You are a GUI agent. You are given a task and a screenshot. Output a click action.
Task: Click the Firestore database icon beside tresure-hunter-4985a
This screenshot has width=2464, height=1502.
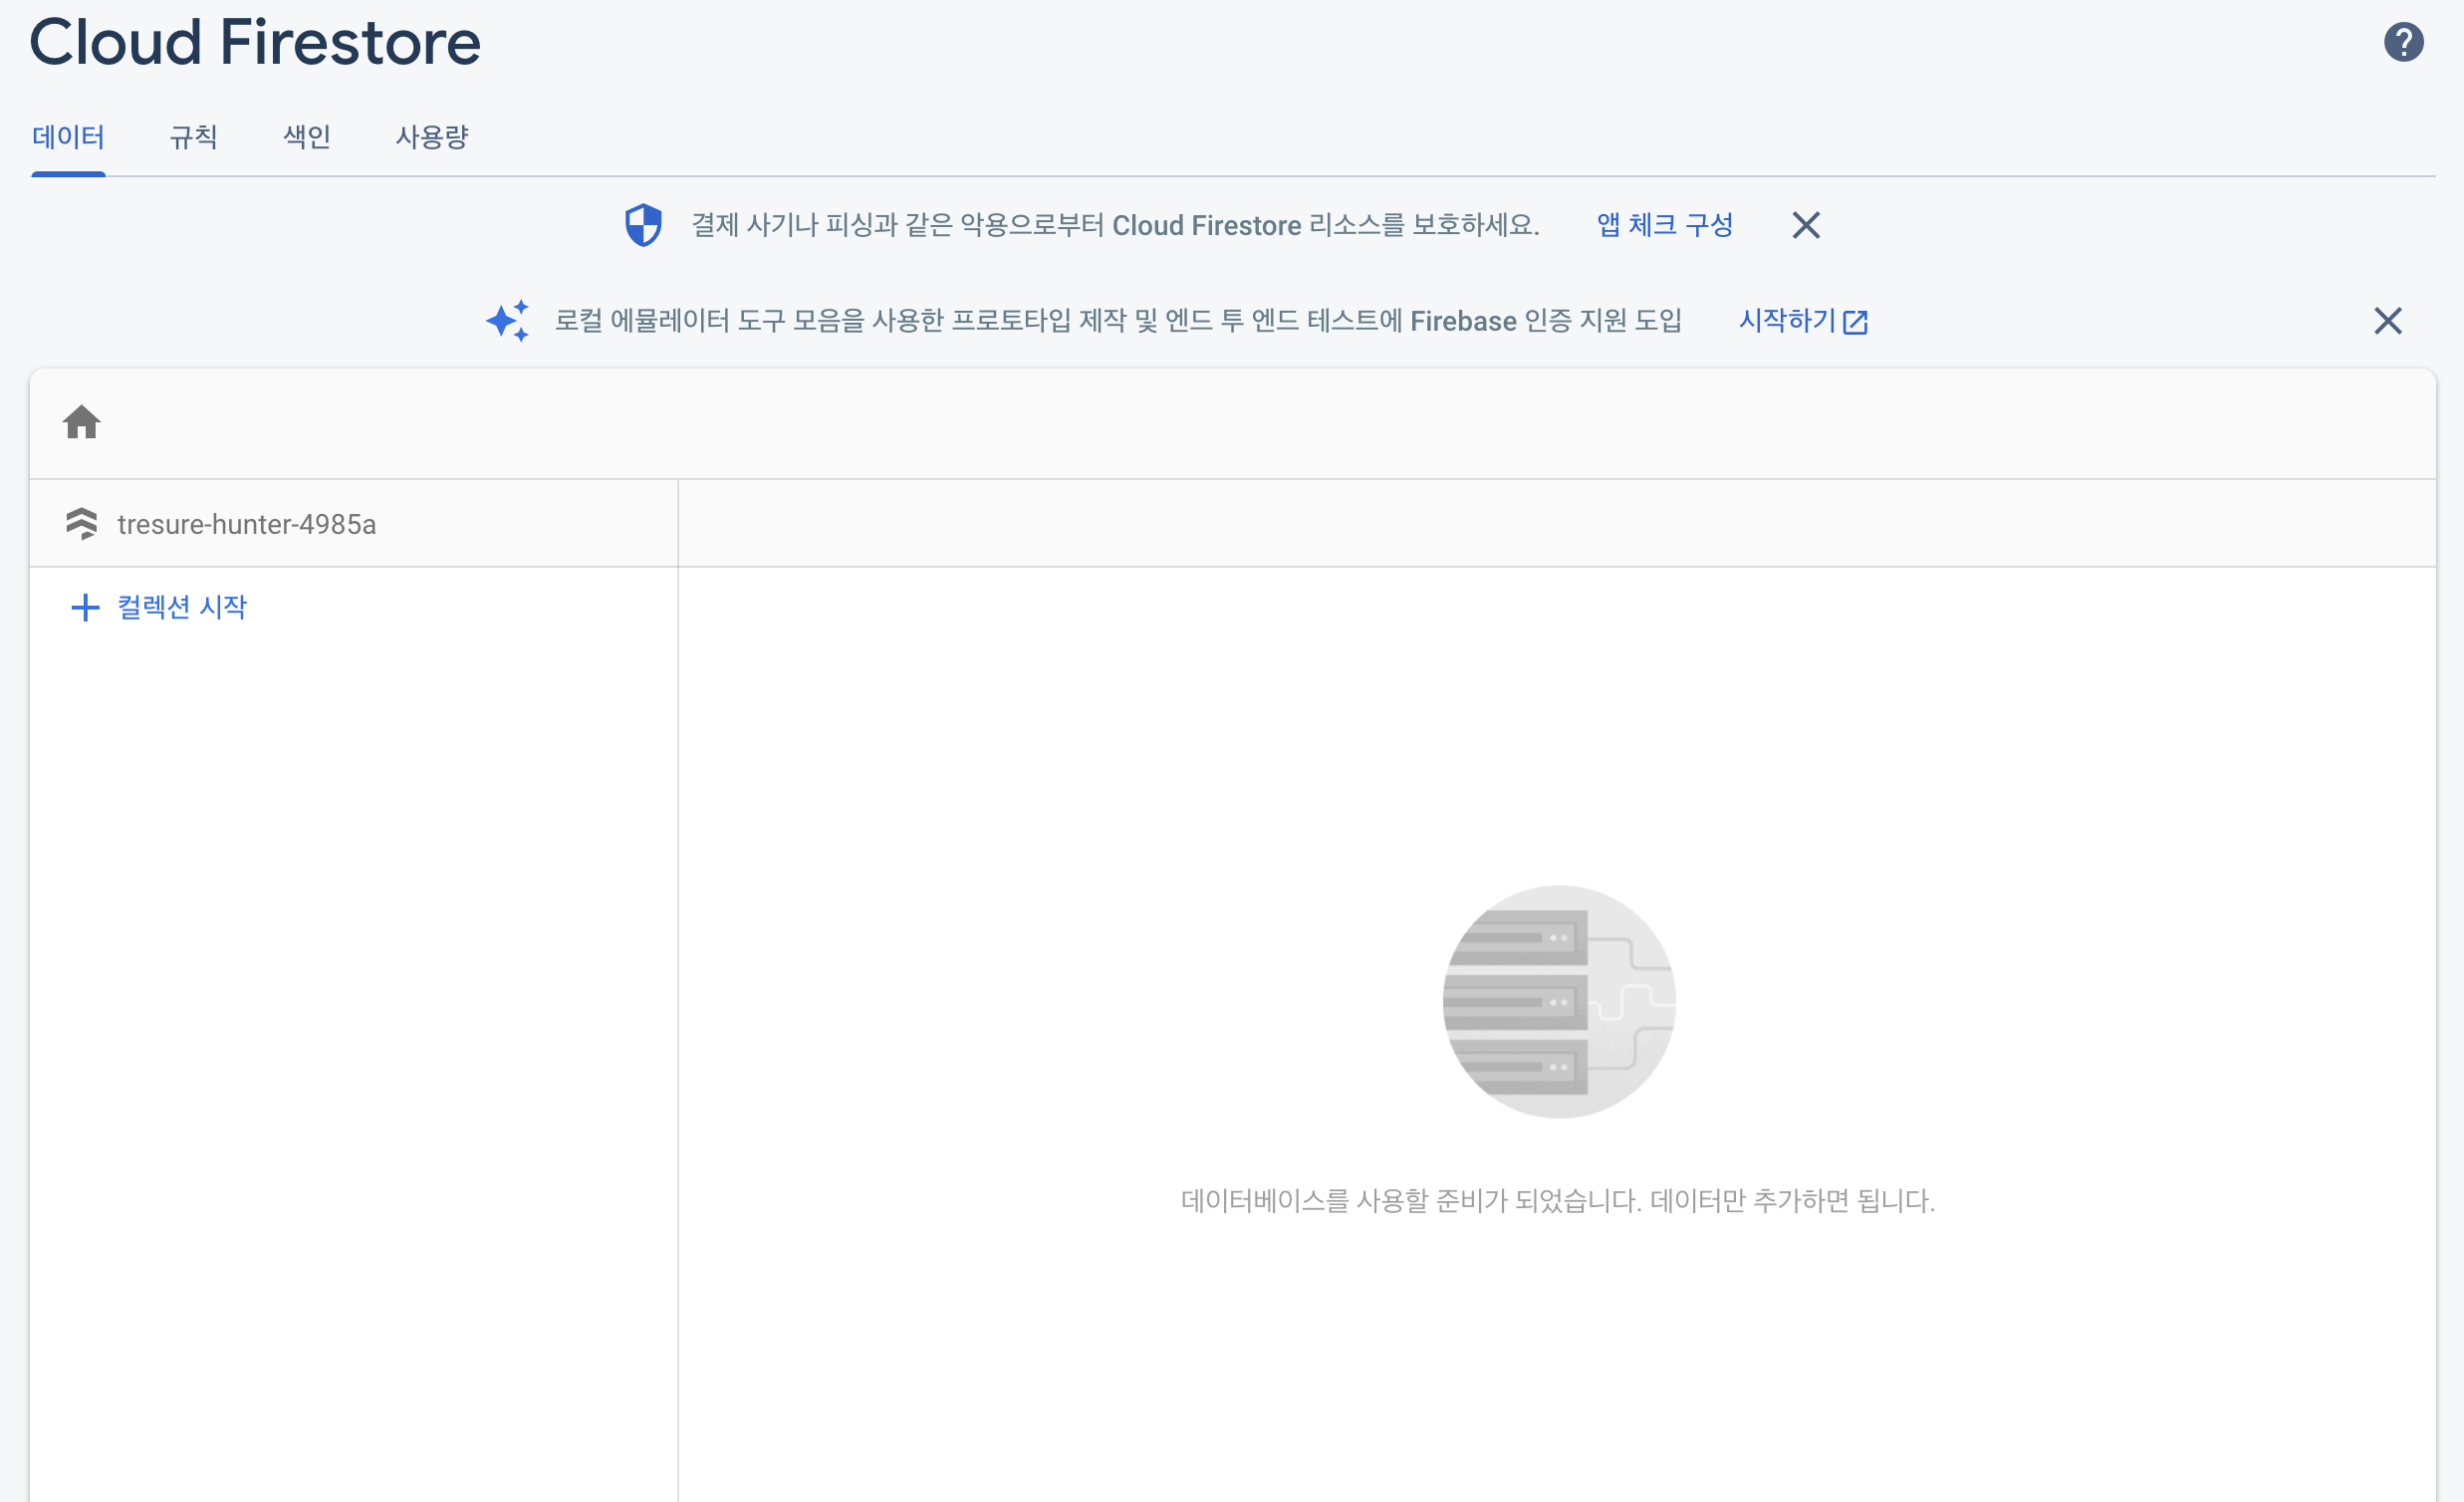82,523
